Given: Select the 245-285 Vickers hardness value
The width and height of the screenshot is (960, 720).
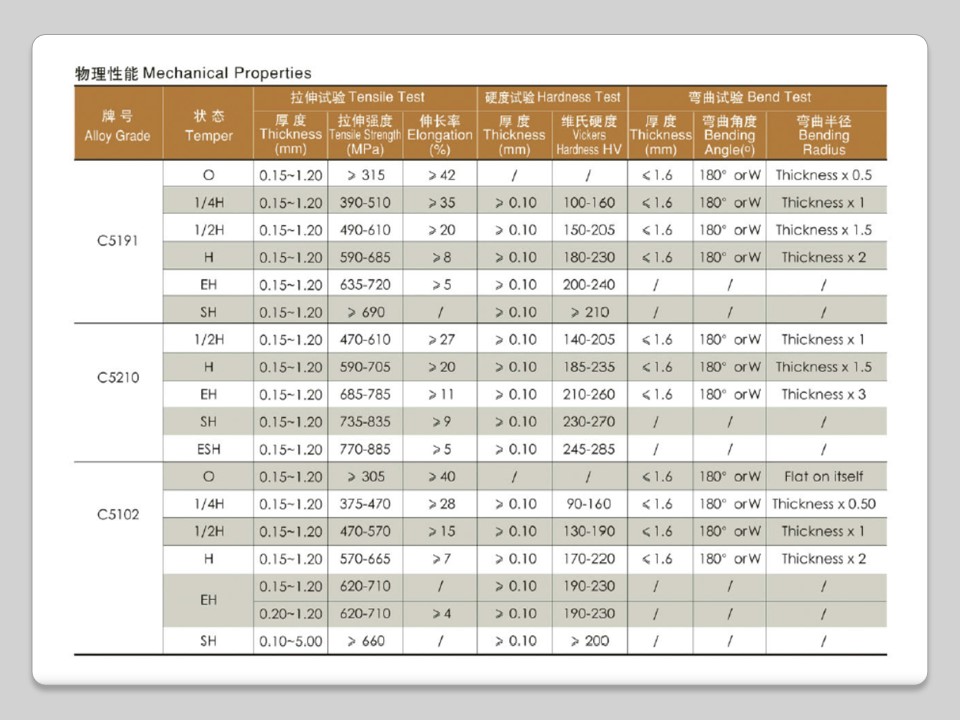Looking at the screenshot, I should 590,449.
